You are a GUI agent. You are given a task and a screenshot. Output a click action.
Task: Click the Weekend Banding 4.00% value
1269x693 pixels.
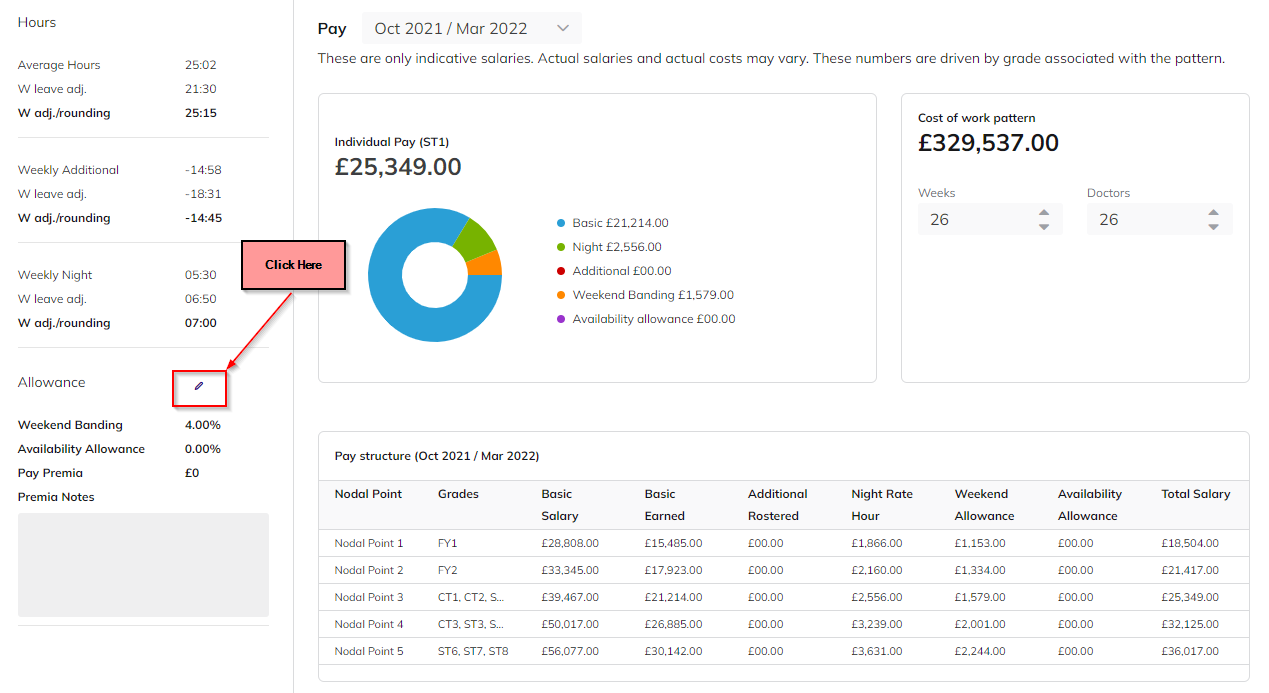[x=203, y=425]
